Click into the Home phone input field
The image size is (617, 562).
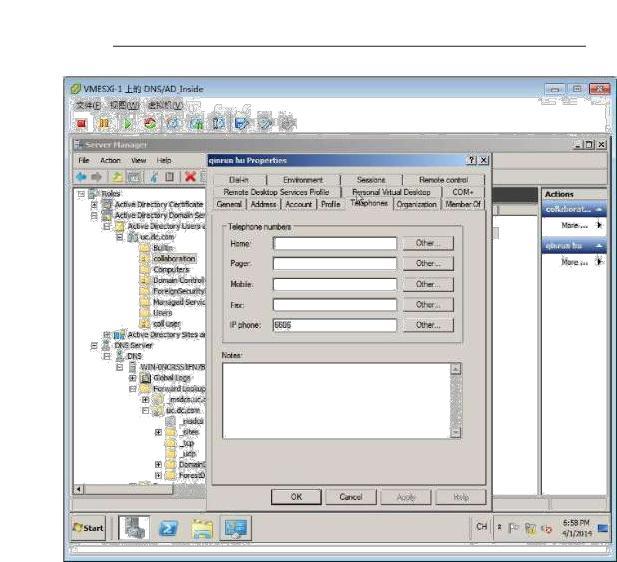point(335,243)
